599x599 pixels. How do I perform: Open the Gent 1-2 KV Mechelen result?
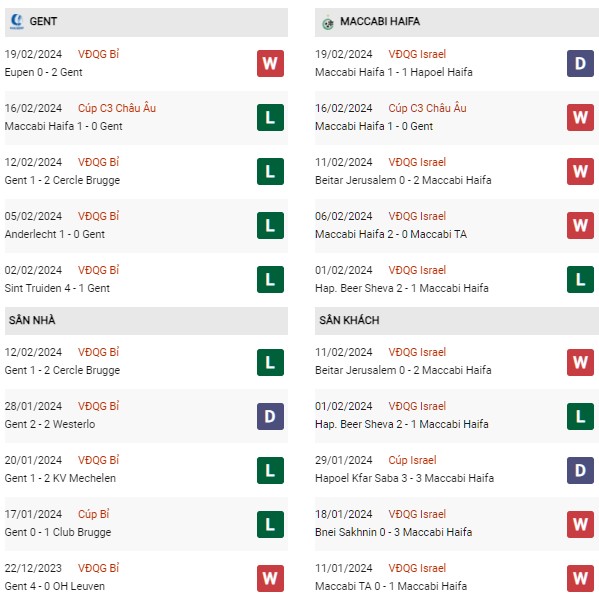tap(60, 478)
